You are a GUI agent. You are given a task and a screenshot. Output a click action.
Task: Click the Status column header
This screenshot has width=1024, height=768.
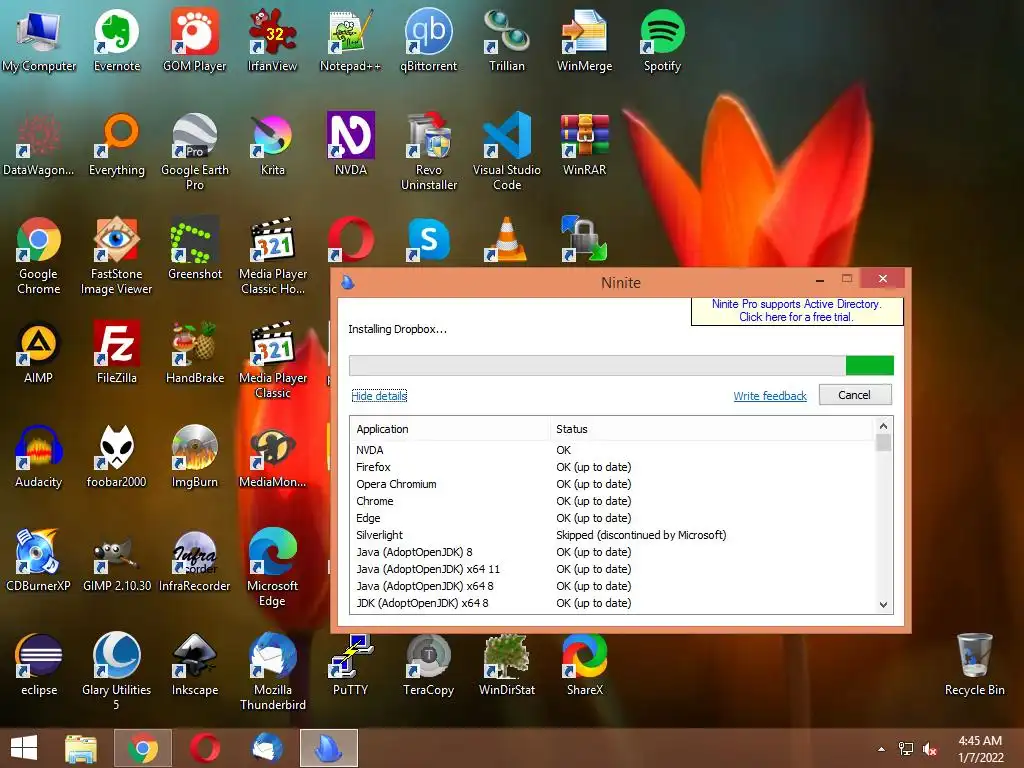coord(711,429)
